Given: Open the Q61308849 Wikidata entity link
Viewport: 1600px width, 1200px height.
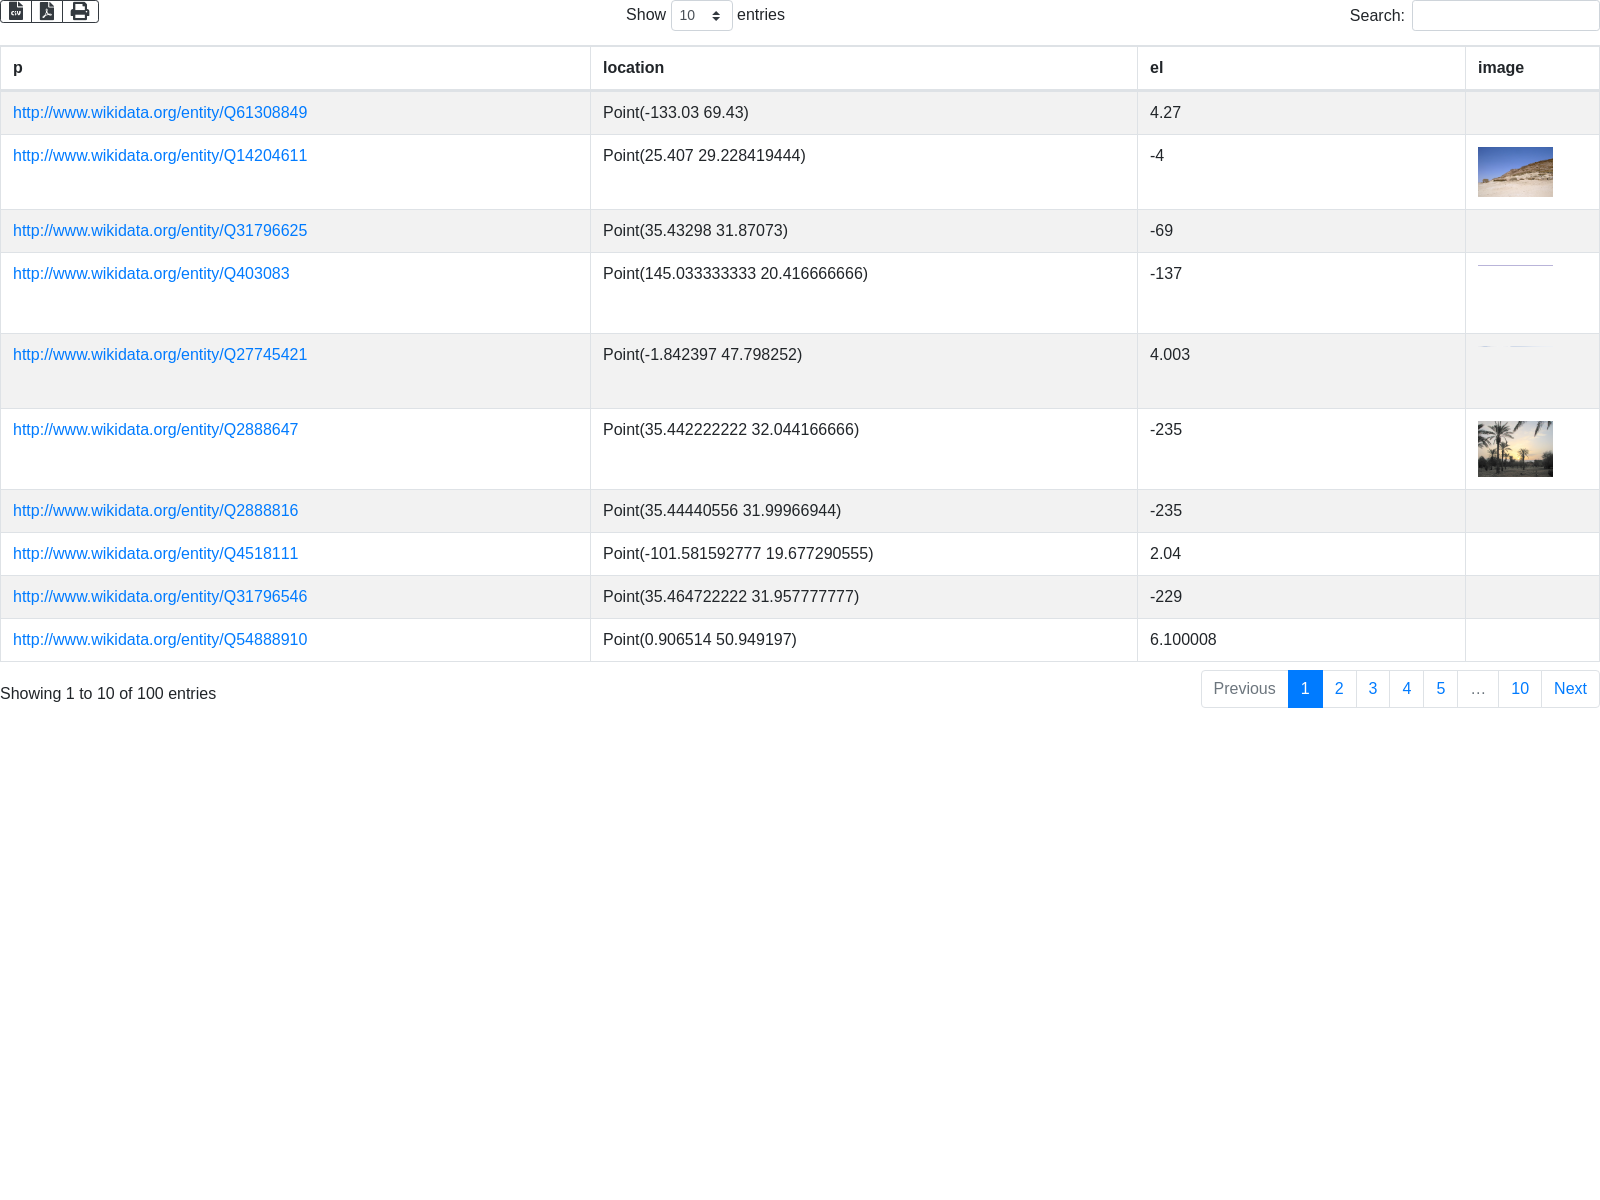Looking at the screenshot, I should click(x=160, y=113).
